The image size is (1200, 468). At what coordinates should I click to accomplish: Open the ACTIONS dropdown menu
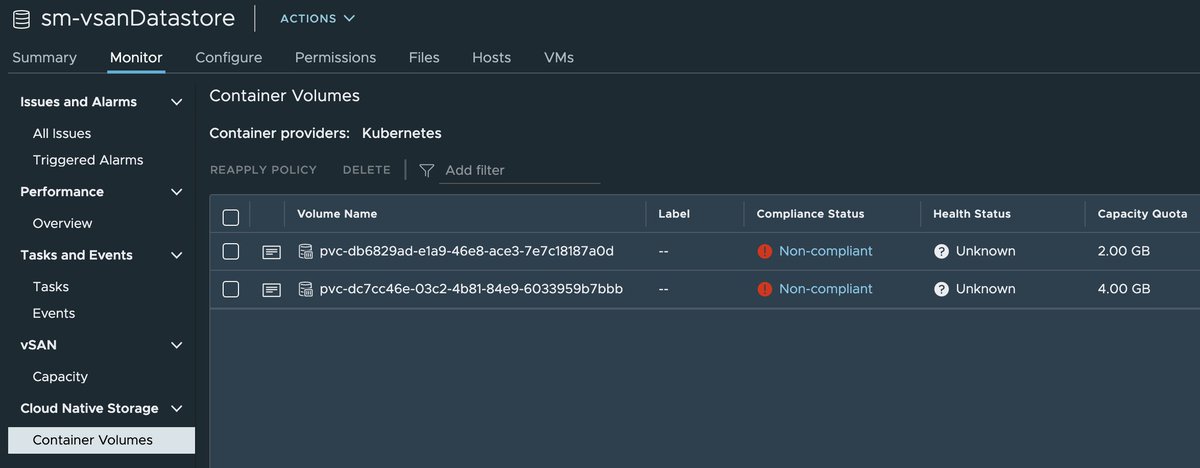[317, 18]
